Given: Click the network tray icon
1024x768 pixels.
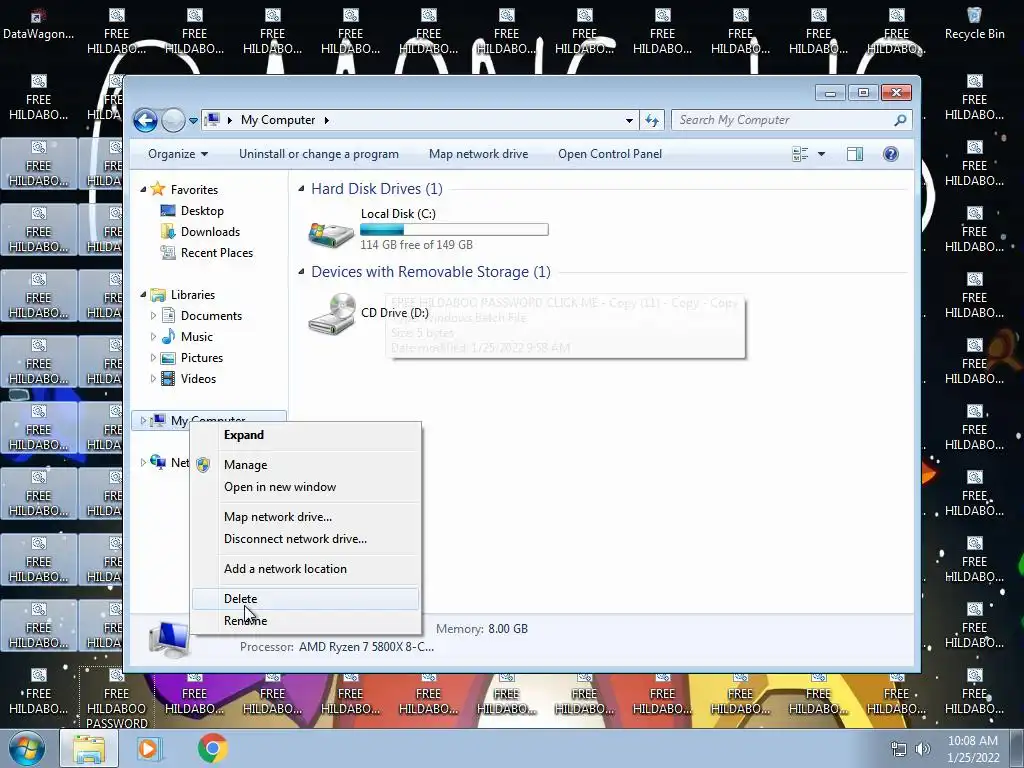Looking at the screenshot, I should click(x=899, y=749).
